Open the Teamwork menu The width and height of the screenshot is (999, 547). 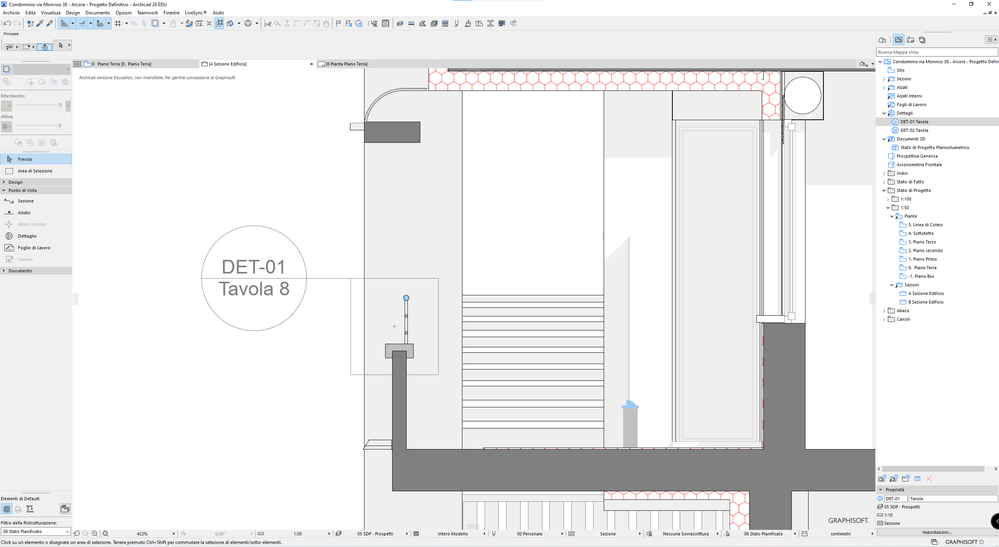(147, 13)
